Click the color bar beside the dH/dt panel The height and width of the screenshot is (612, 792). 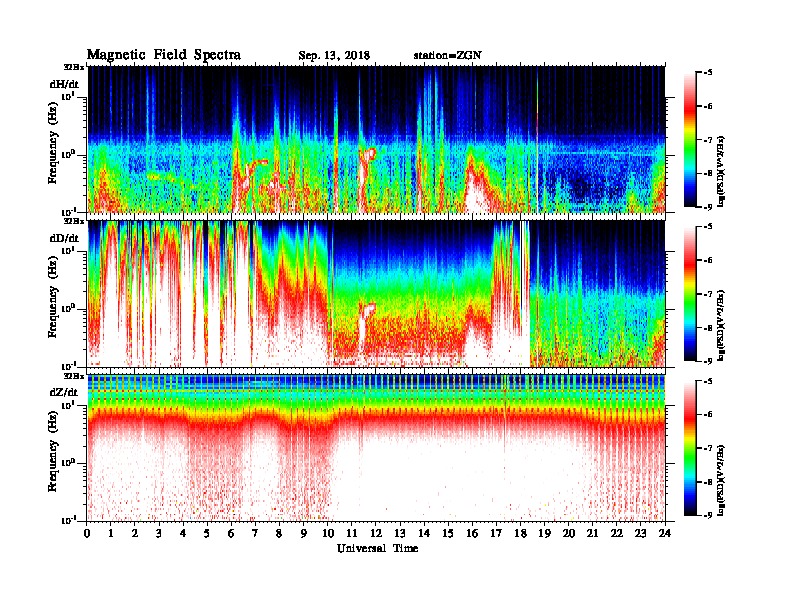690,139
